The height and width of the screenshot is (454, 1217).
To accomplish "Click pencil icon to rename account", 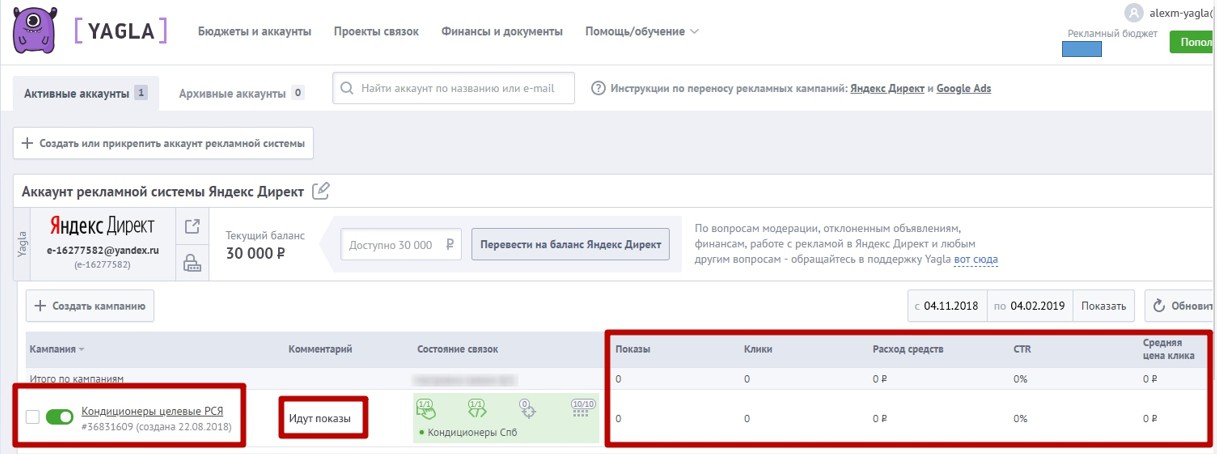I will 321,191.
